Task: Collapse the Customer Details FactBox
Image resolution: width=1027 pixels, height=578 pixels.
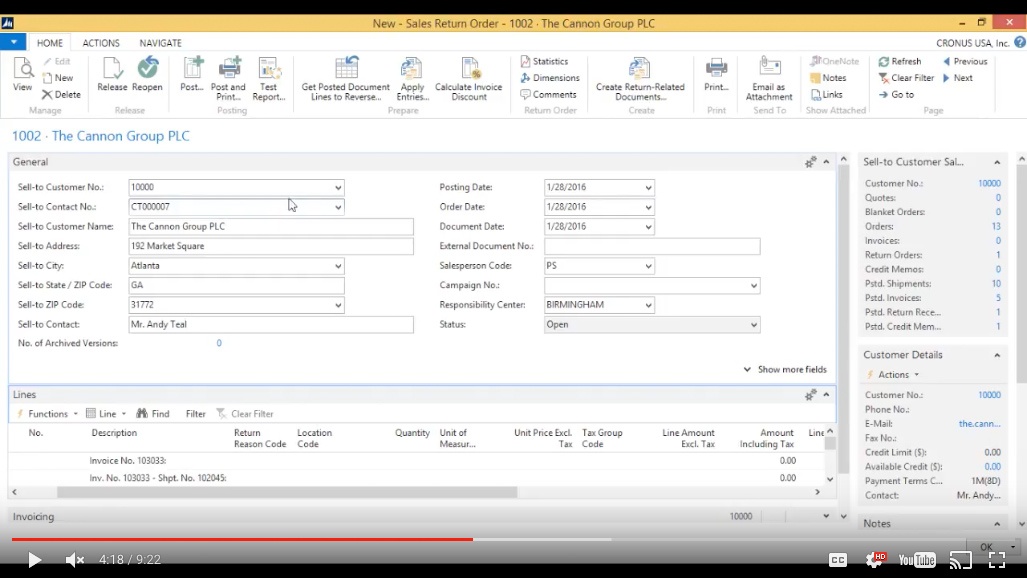Action: [x=997, y=355]
